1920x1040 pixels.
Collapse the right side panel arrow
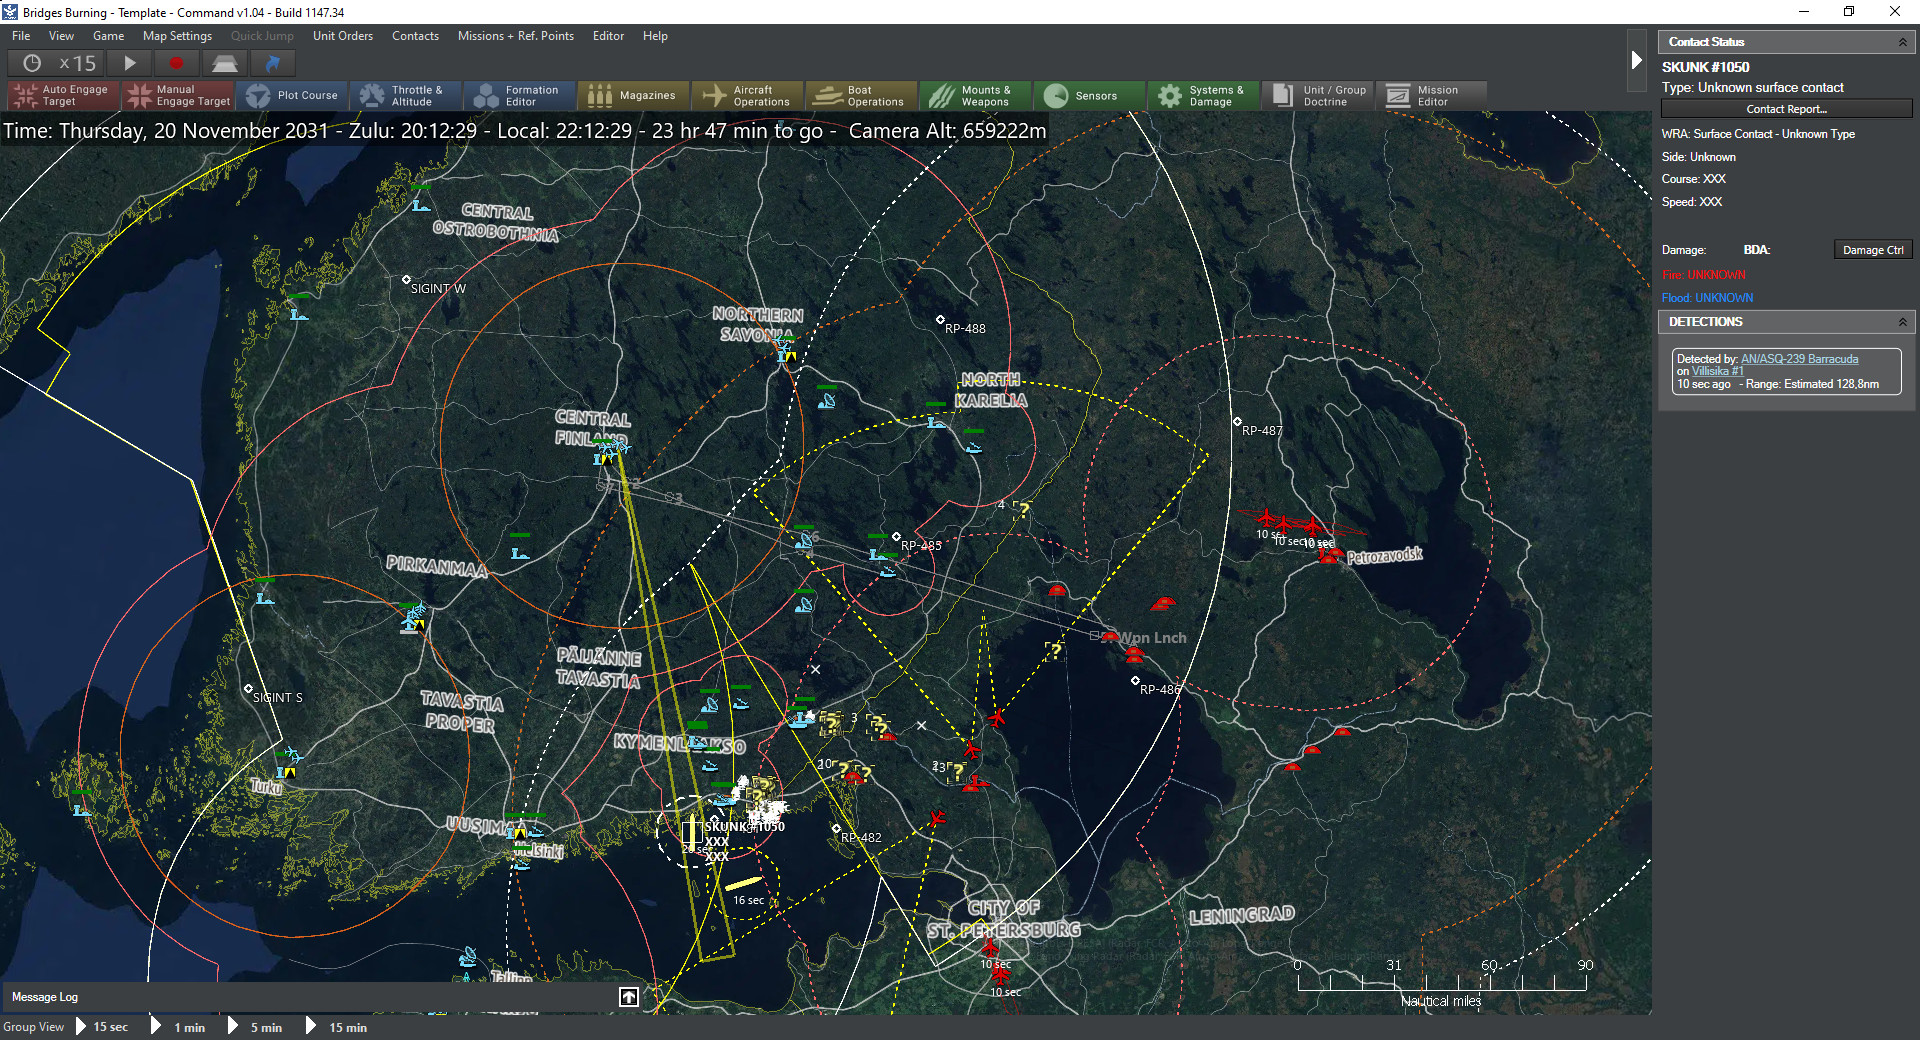click(1636, 60)
